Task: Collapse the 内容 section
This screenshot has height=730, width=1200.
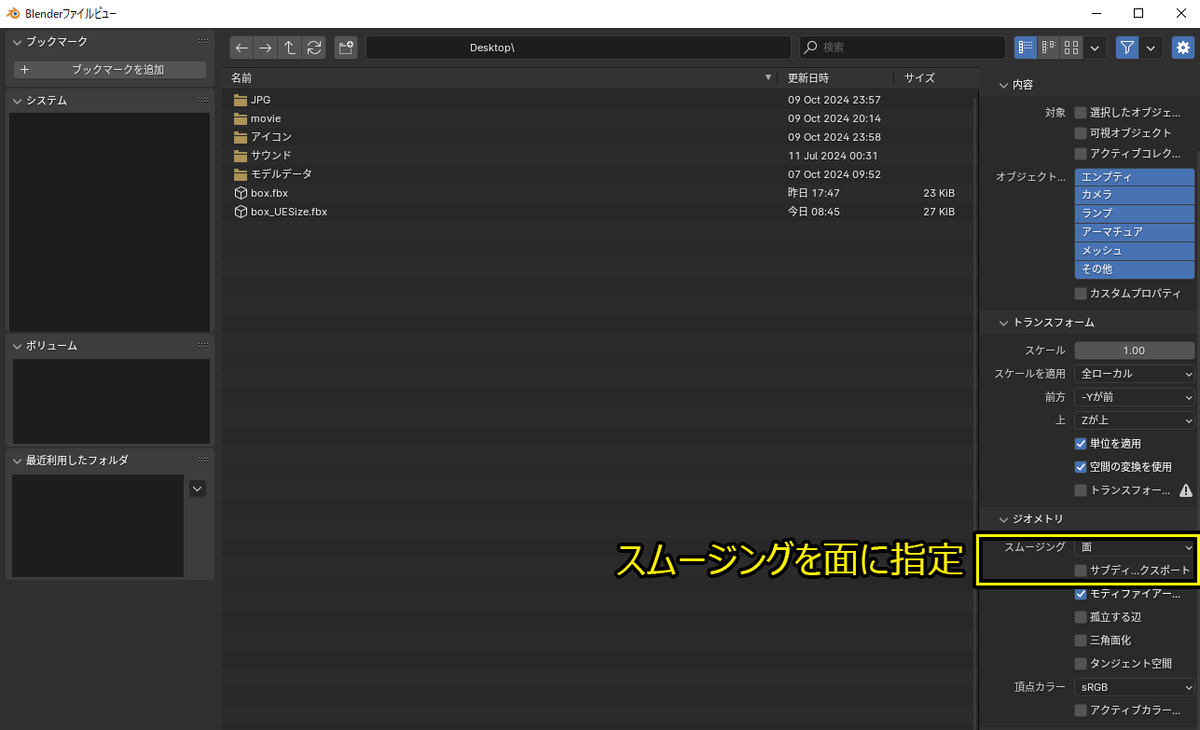Action: pos(1003,86)
